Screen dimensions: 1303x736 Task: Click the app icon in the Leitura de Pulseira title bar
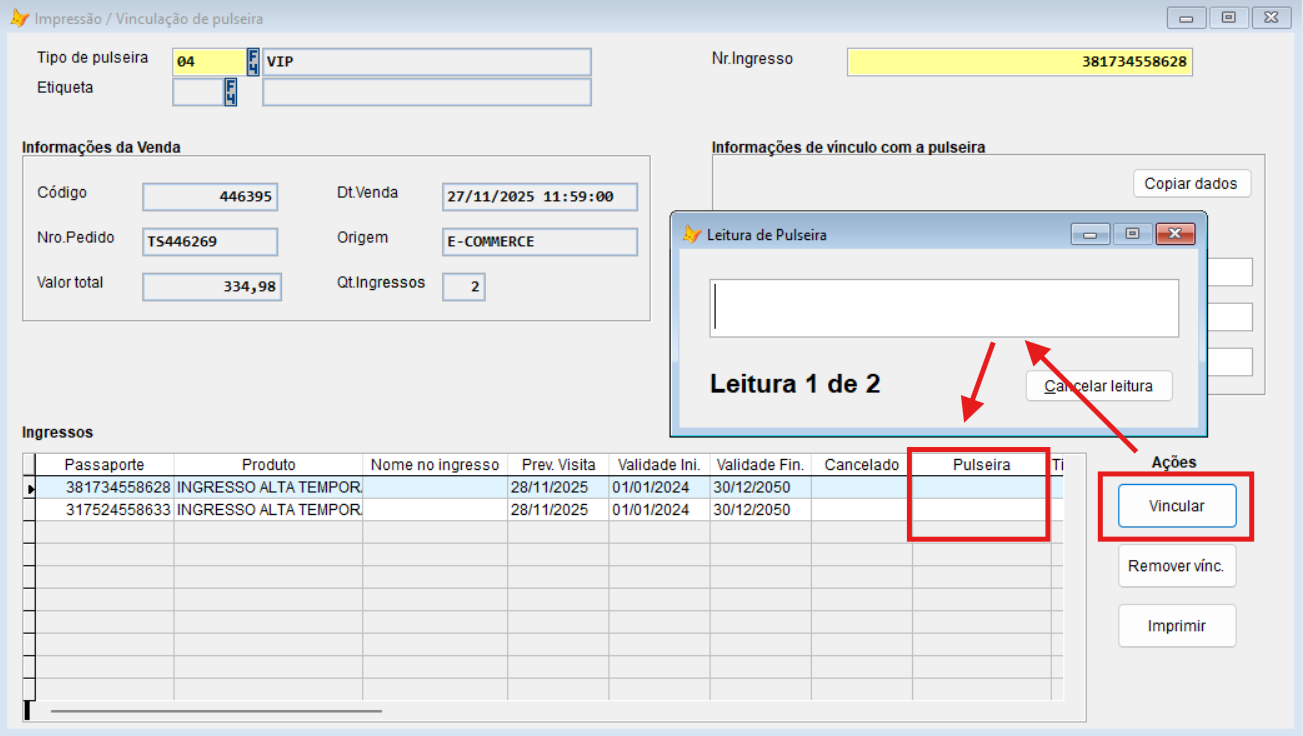[691, 234]
